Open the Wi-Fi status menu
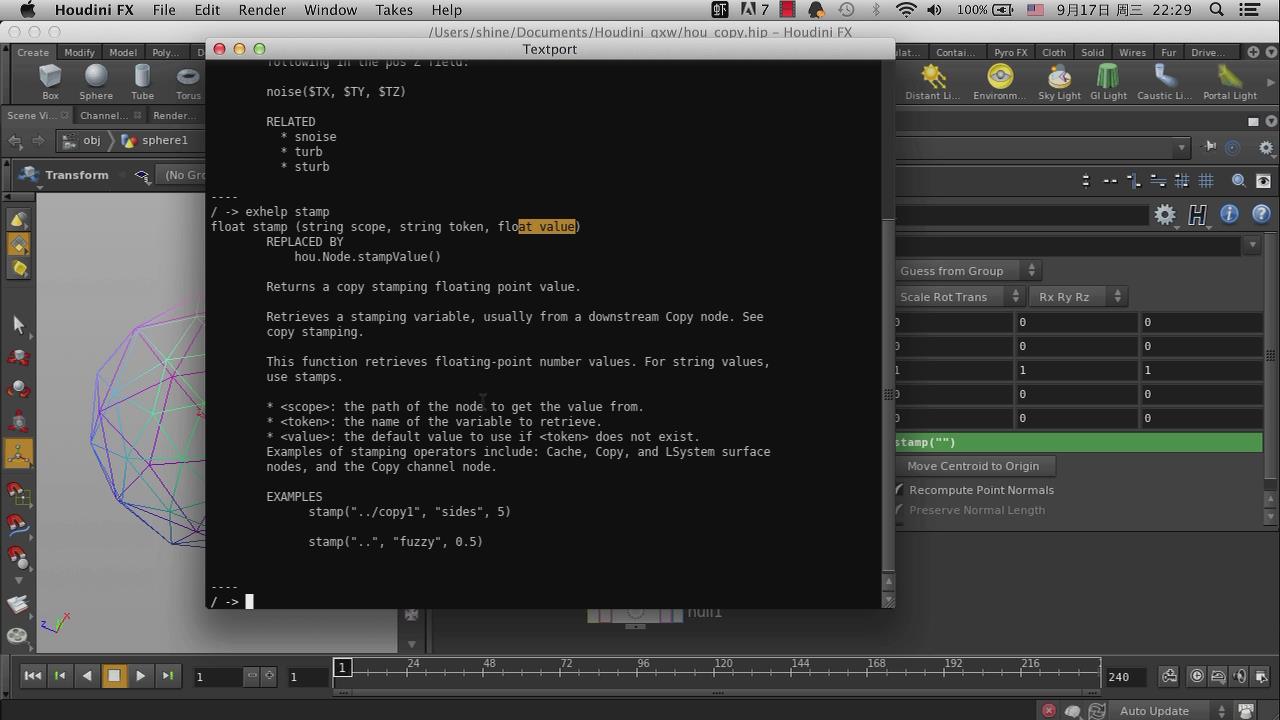The width and height of the screenshot is (1280, 720). point(906,10)
